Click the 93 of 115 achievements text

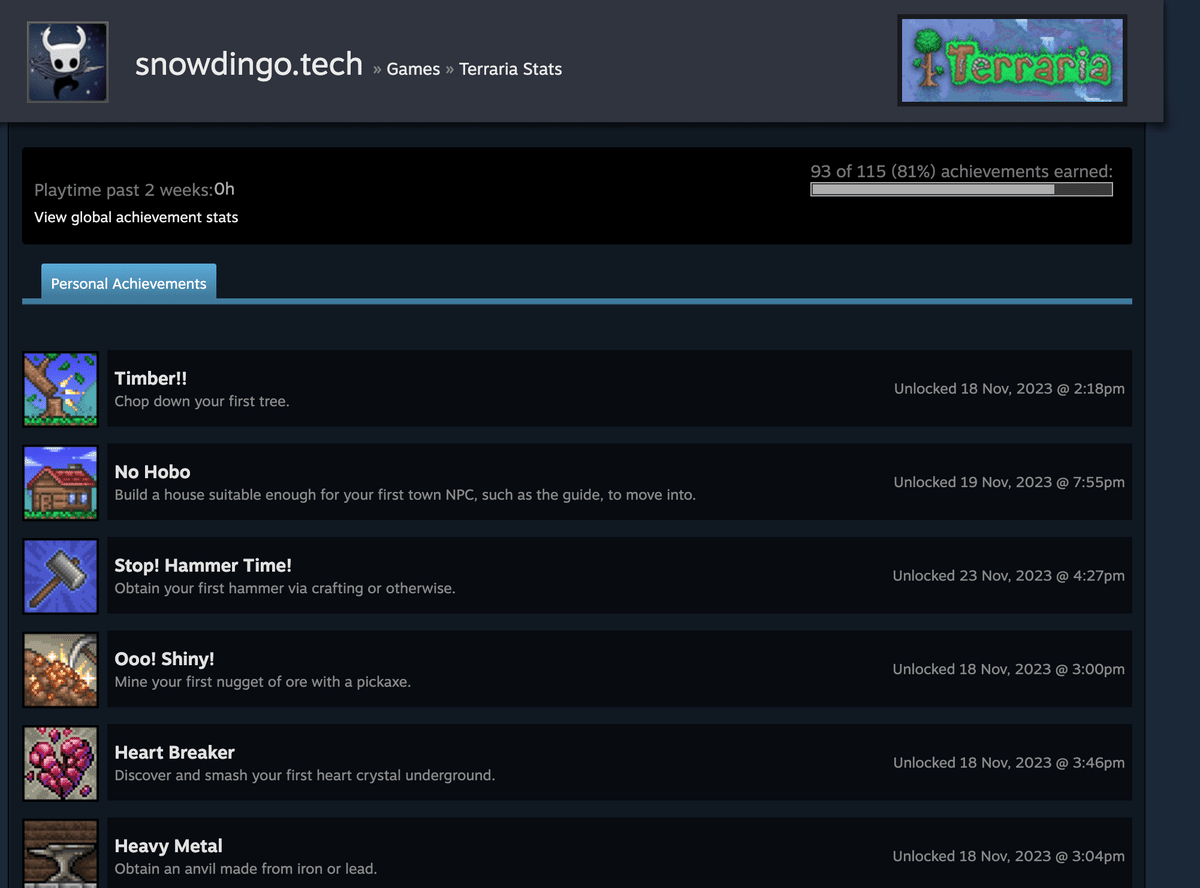[960, 171]
